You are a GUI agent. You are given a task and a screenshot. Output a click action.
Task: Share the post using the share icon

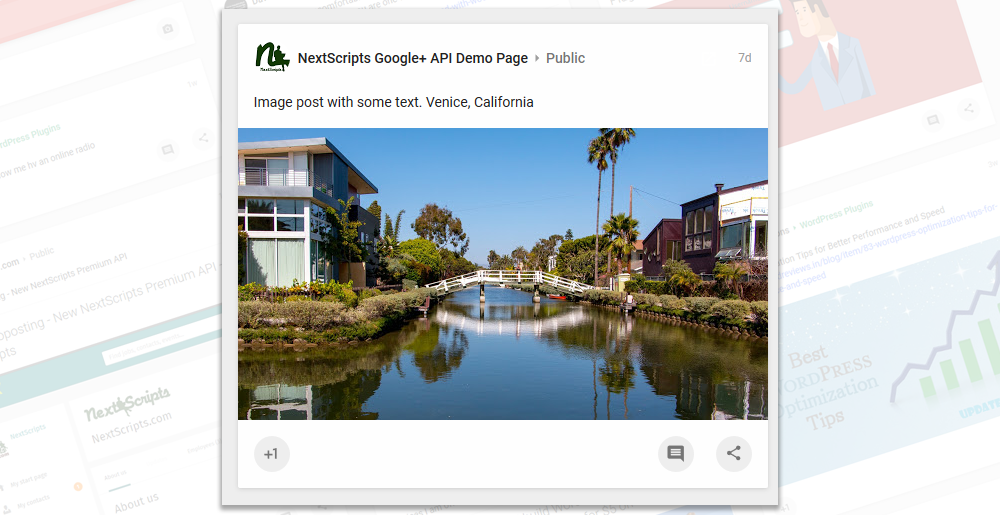pyautogui.click(x=734, y=454)
